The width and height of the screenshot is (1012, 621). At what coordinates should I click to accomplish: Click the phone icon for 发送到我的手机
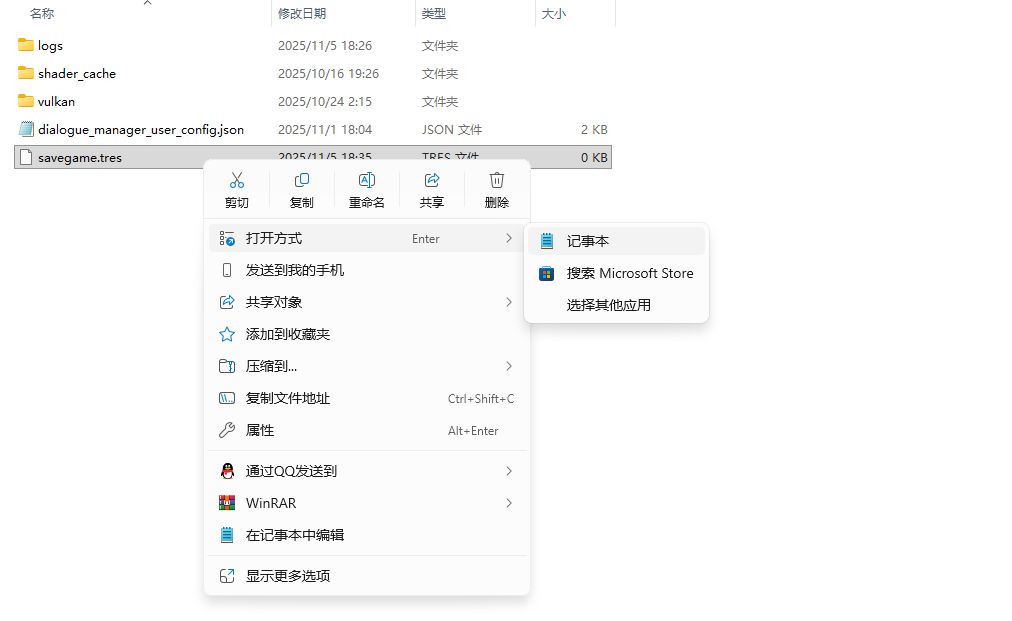click(x=227, y=270)
